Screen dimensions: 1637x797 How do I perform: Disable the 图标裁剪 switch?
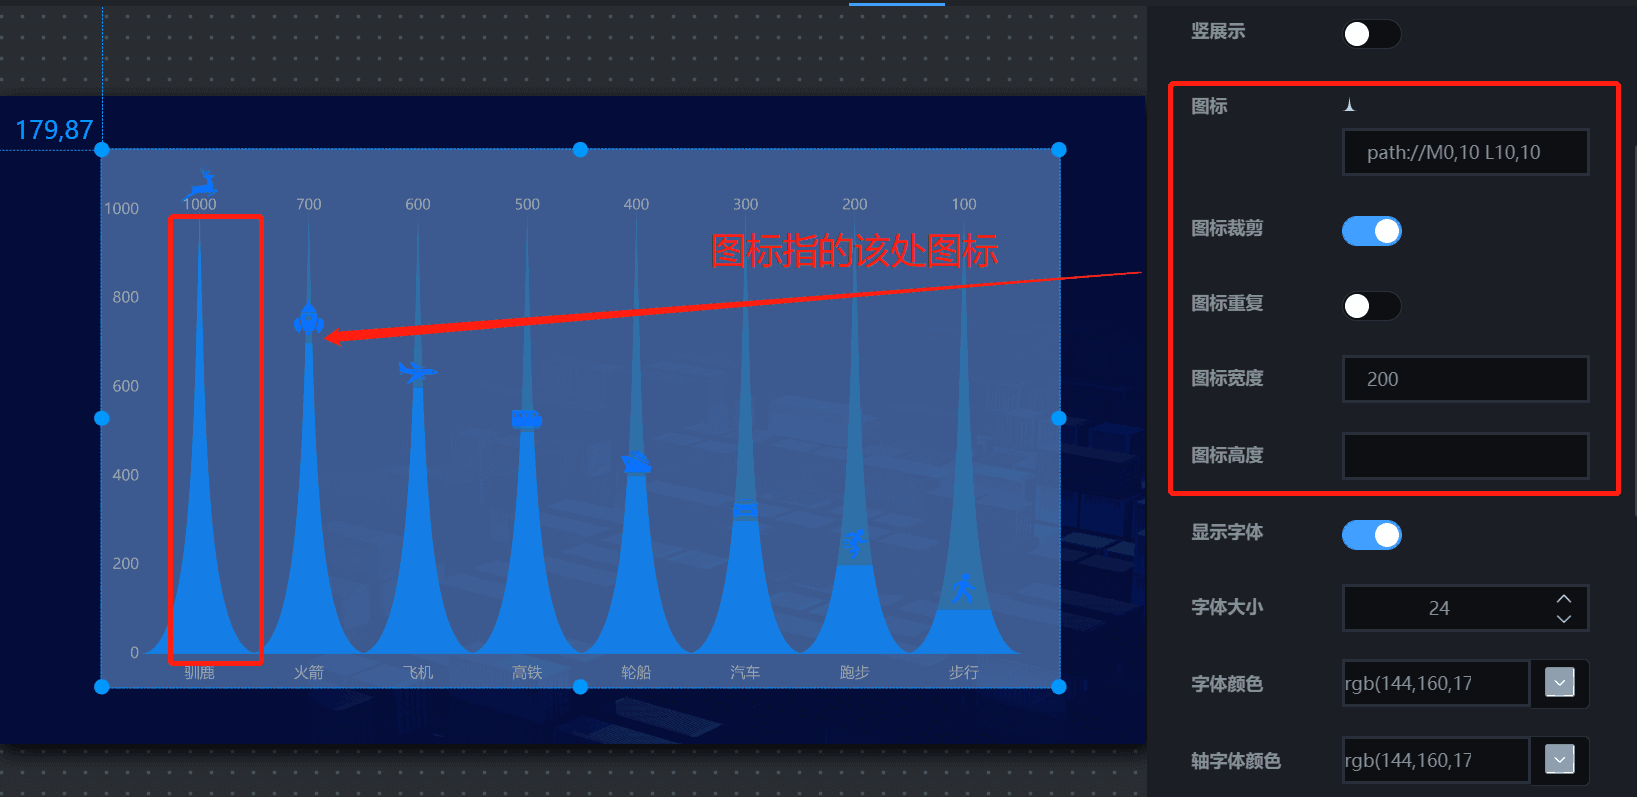point(1371,231)
